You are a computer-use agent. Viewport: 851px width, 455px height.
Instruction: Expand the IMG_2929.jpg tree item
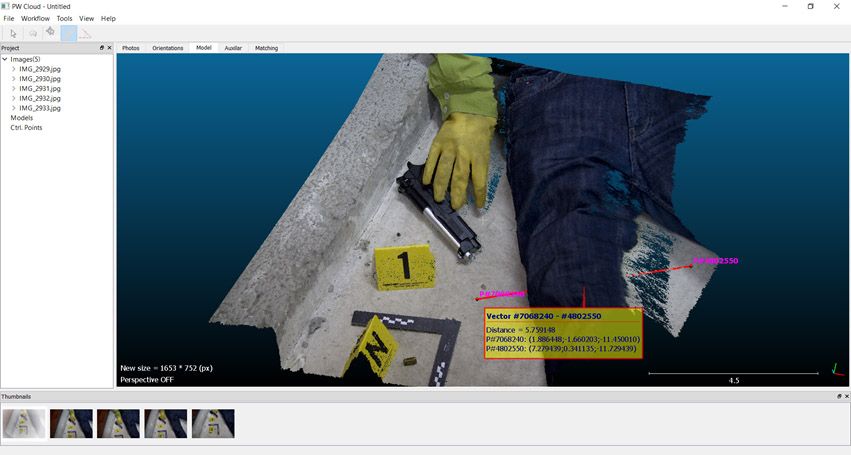point(13,69)
